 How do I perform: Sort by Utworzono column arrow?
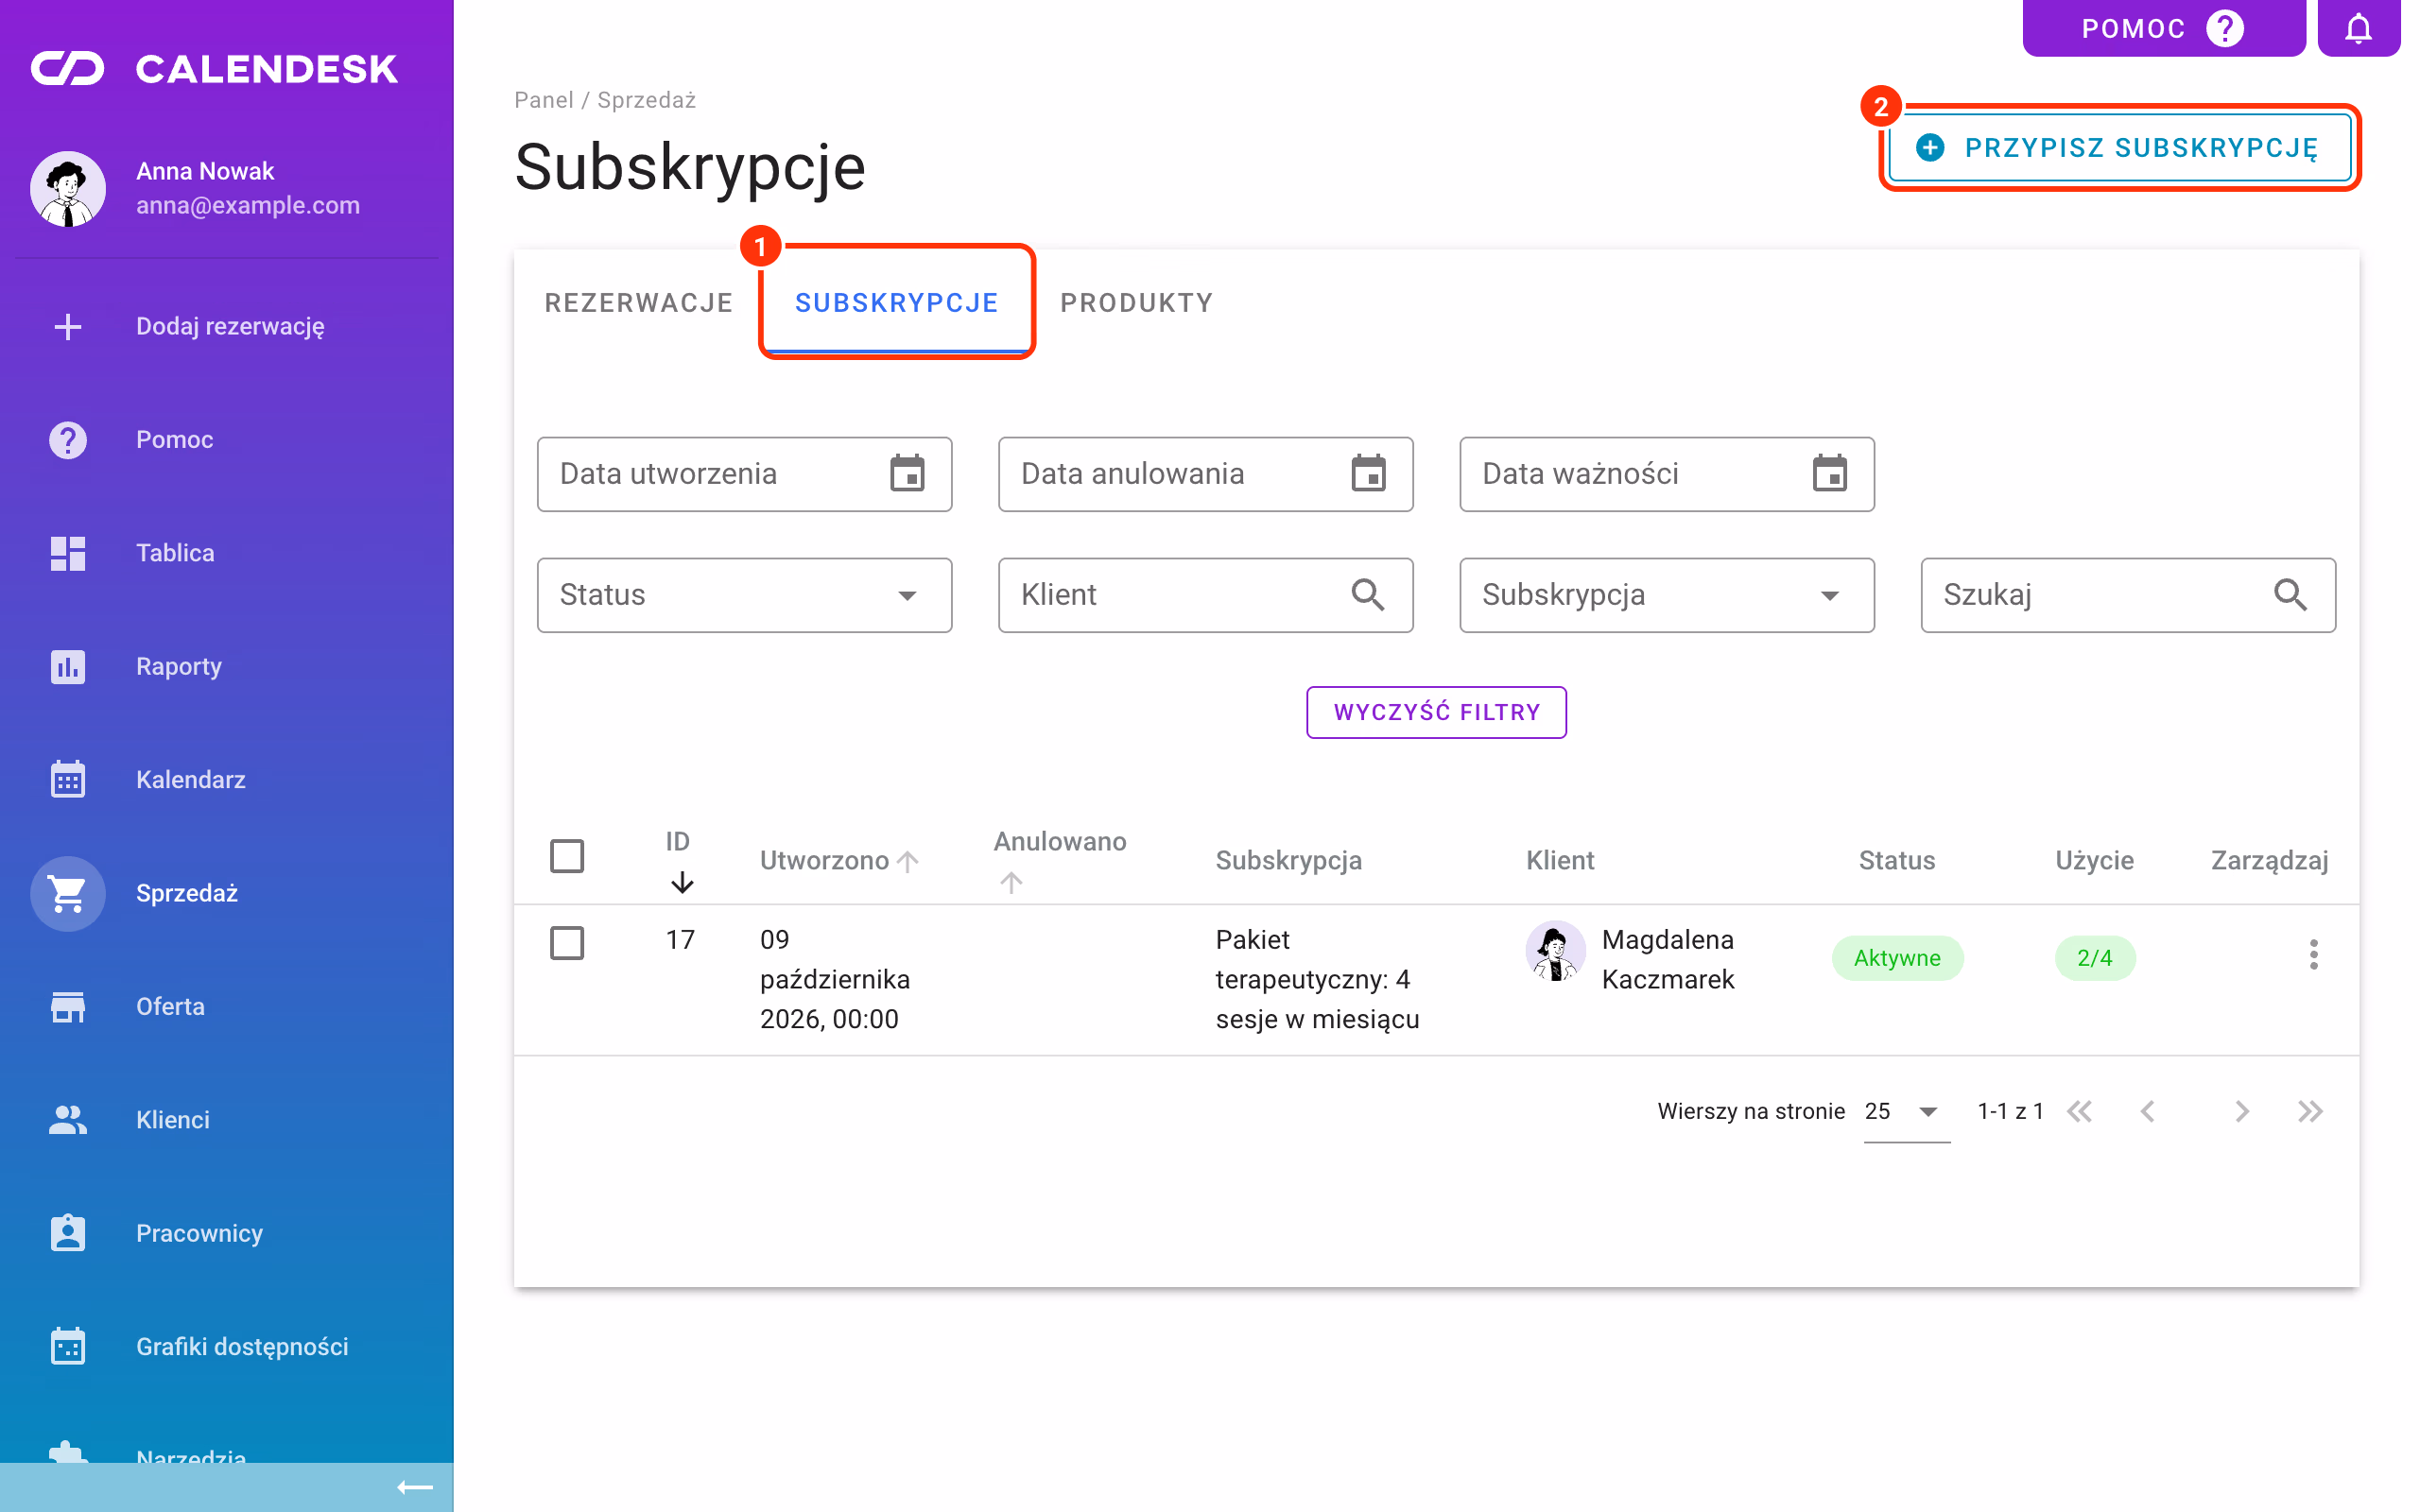click(908, 861)
